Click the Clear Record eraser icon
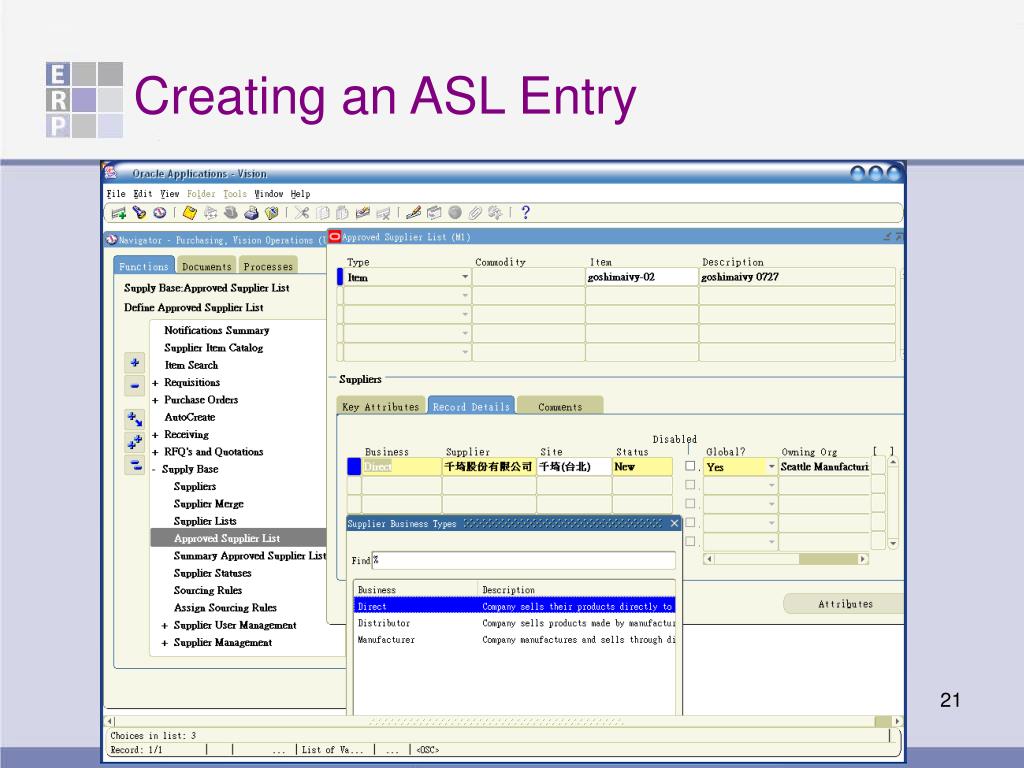Viewport: 1024px width, 768px height. click(362, 213)
